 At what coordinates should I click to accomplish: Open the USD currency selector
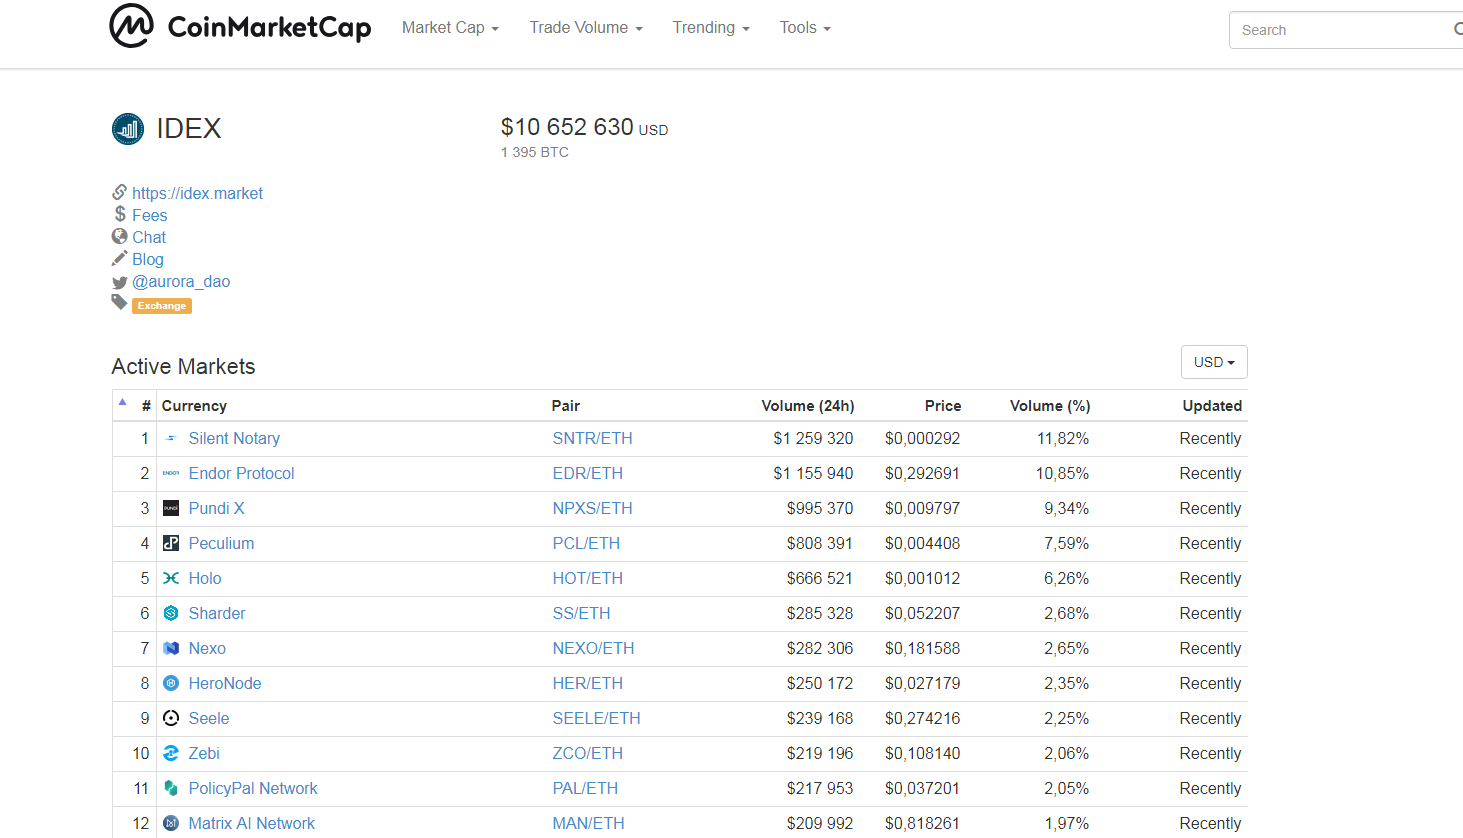pyautogui.click(x=1214, y=362)
